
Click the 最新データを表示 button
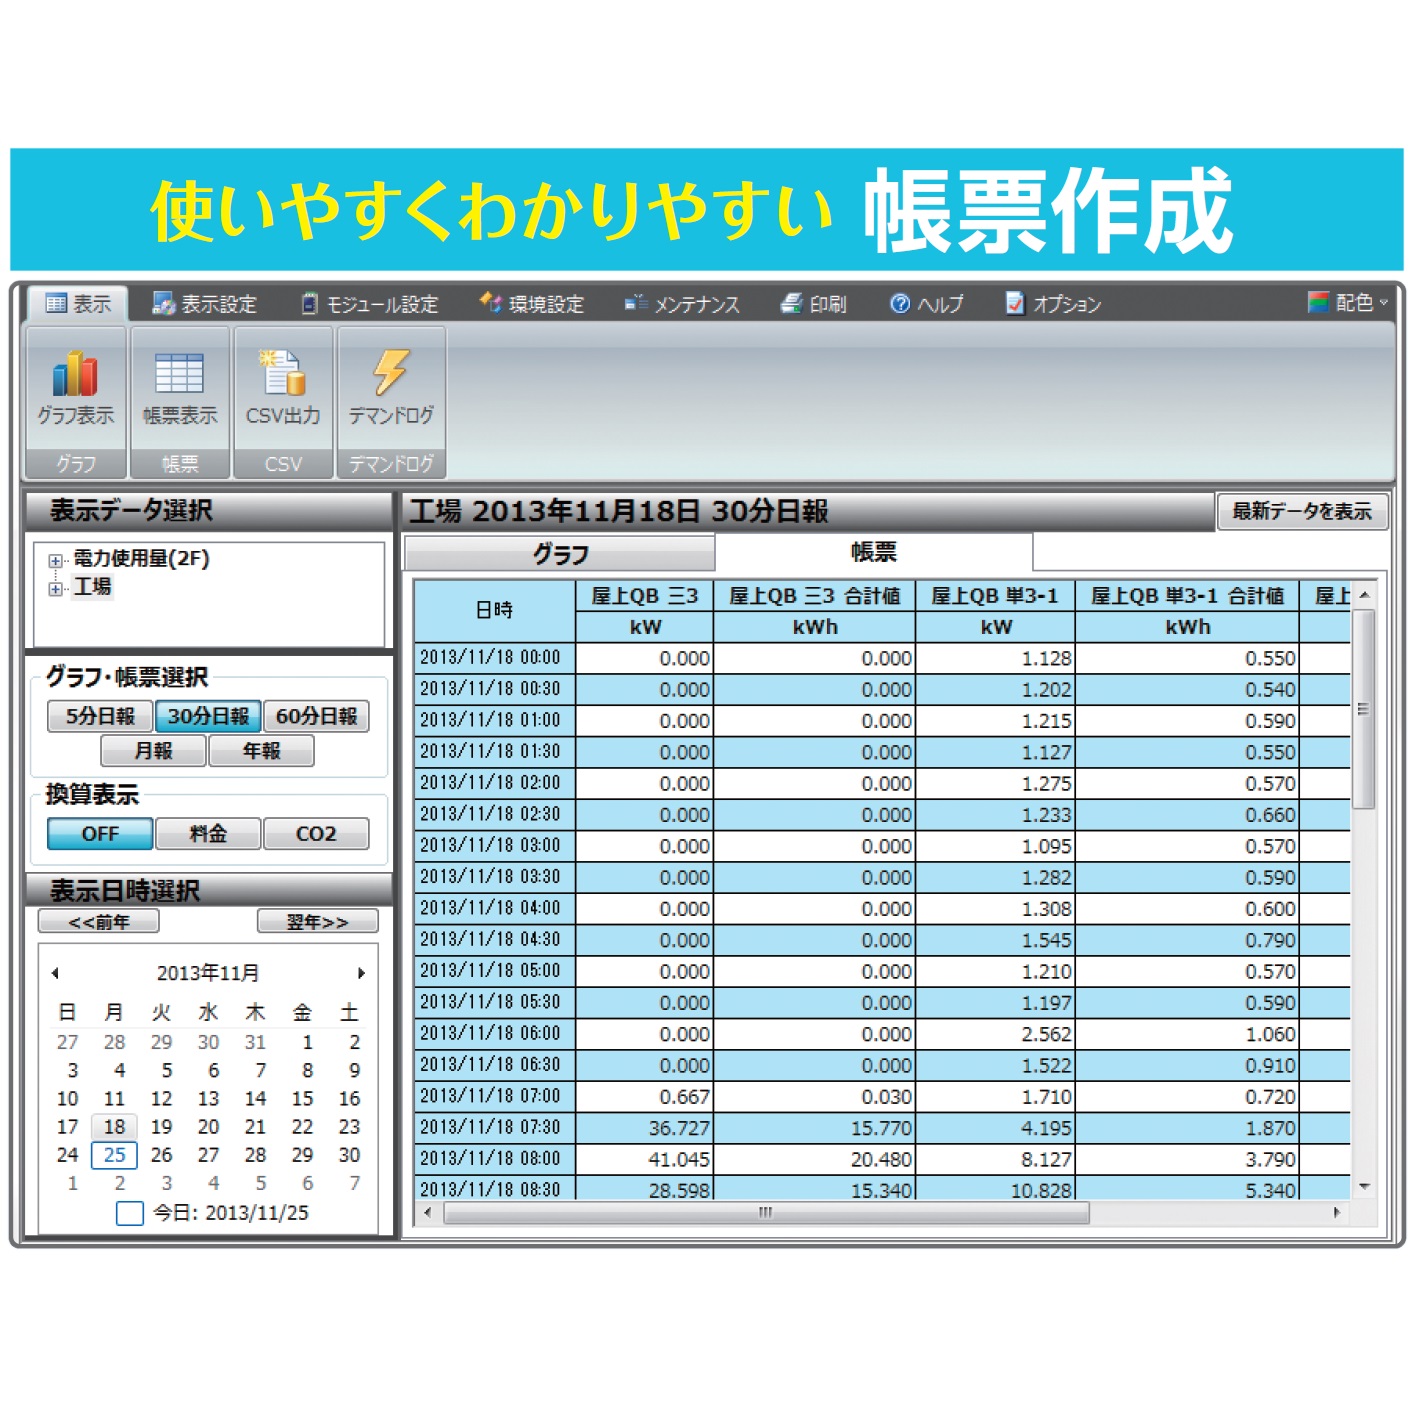pyautogui.click(x=1301, y=512)
